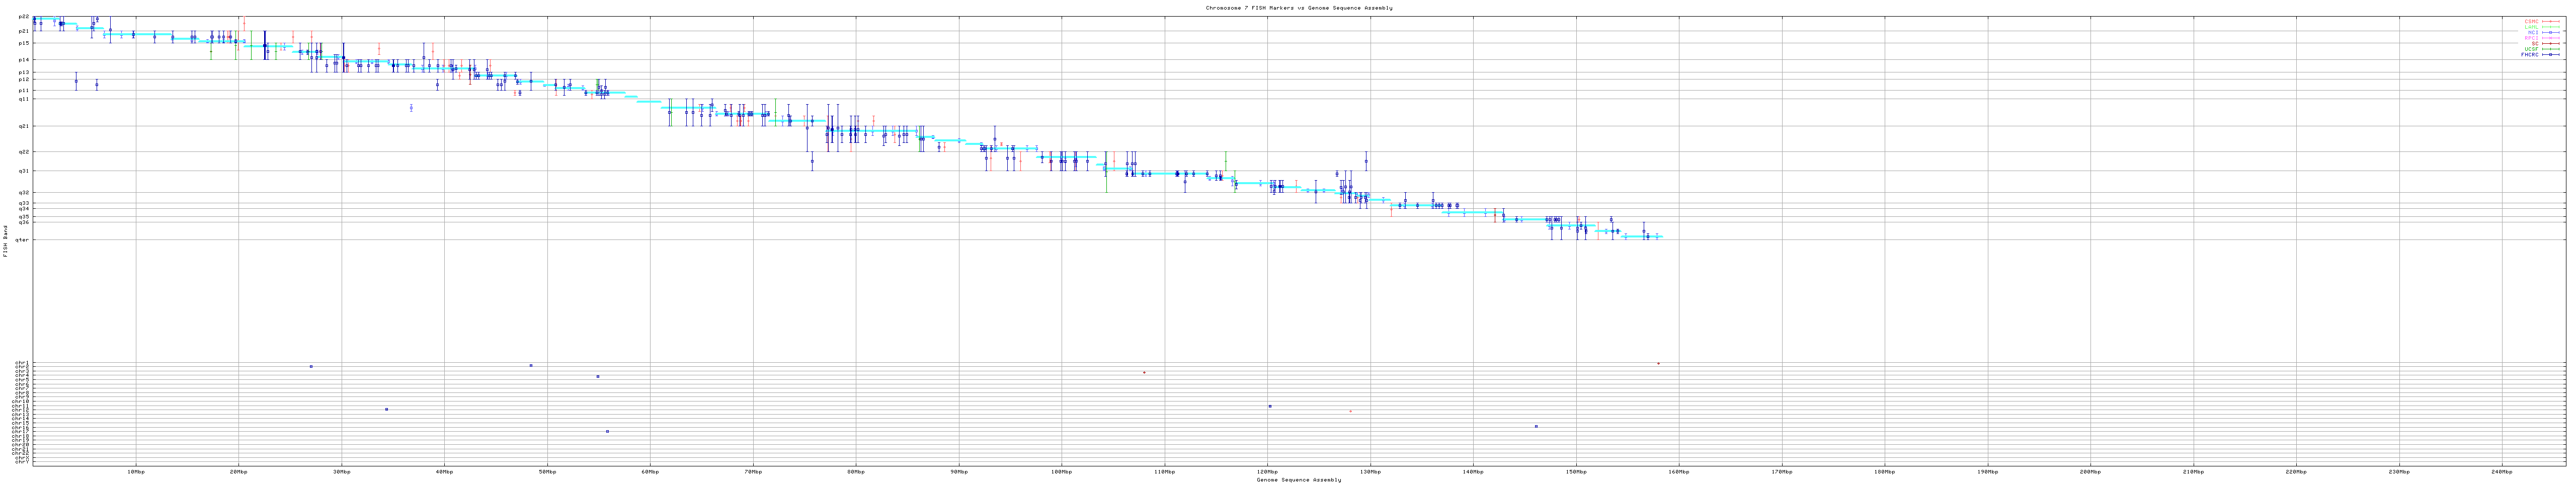The width and height of the screenshot is (2576, 483).
Task: Select the q32 band label on y-axis
Action: coord(24,192)
